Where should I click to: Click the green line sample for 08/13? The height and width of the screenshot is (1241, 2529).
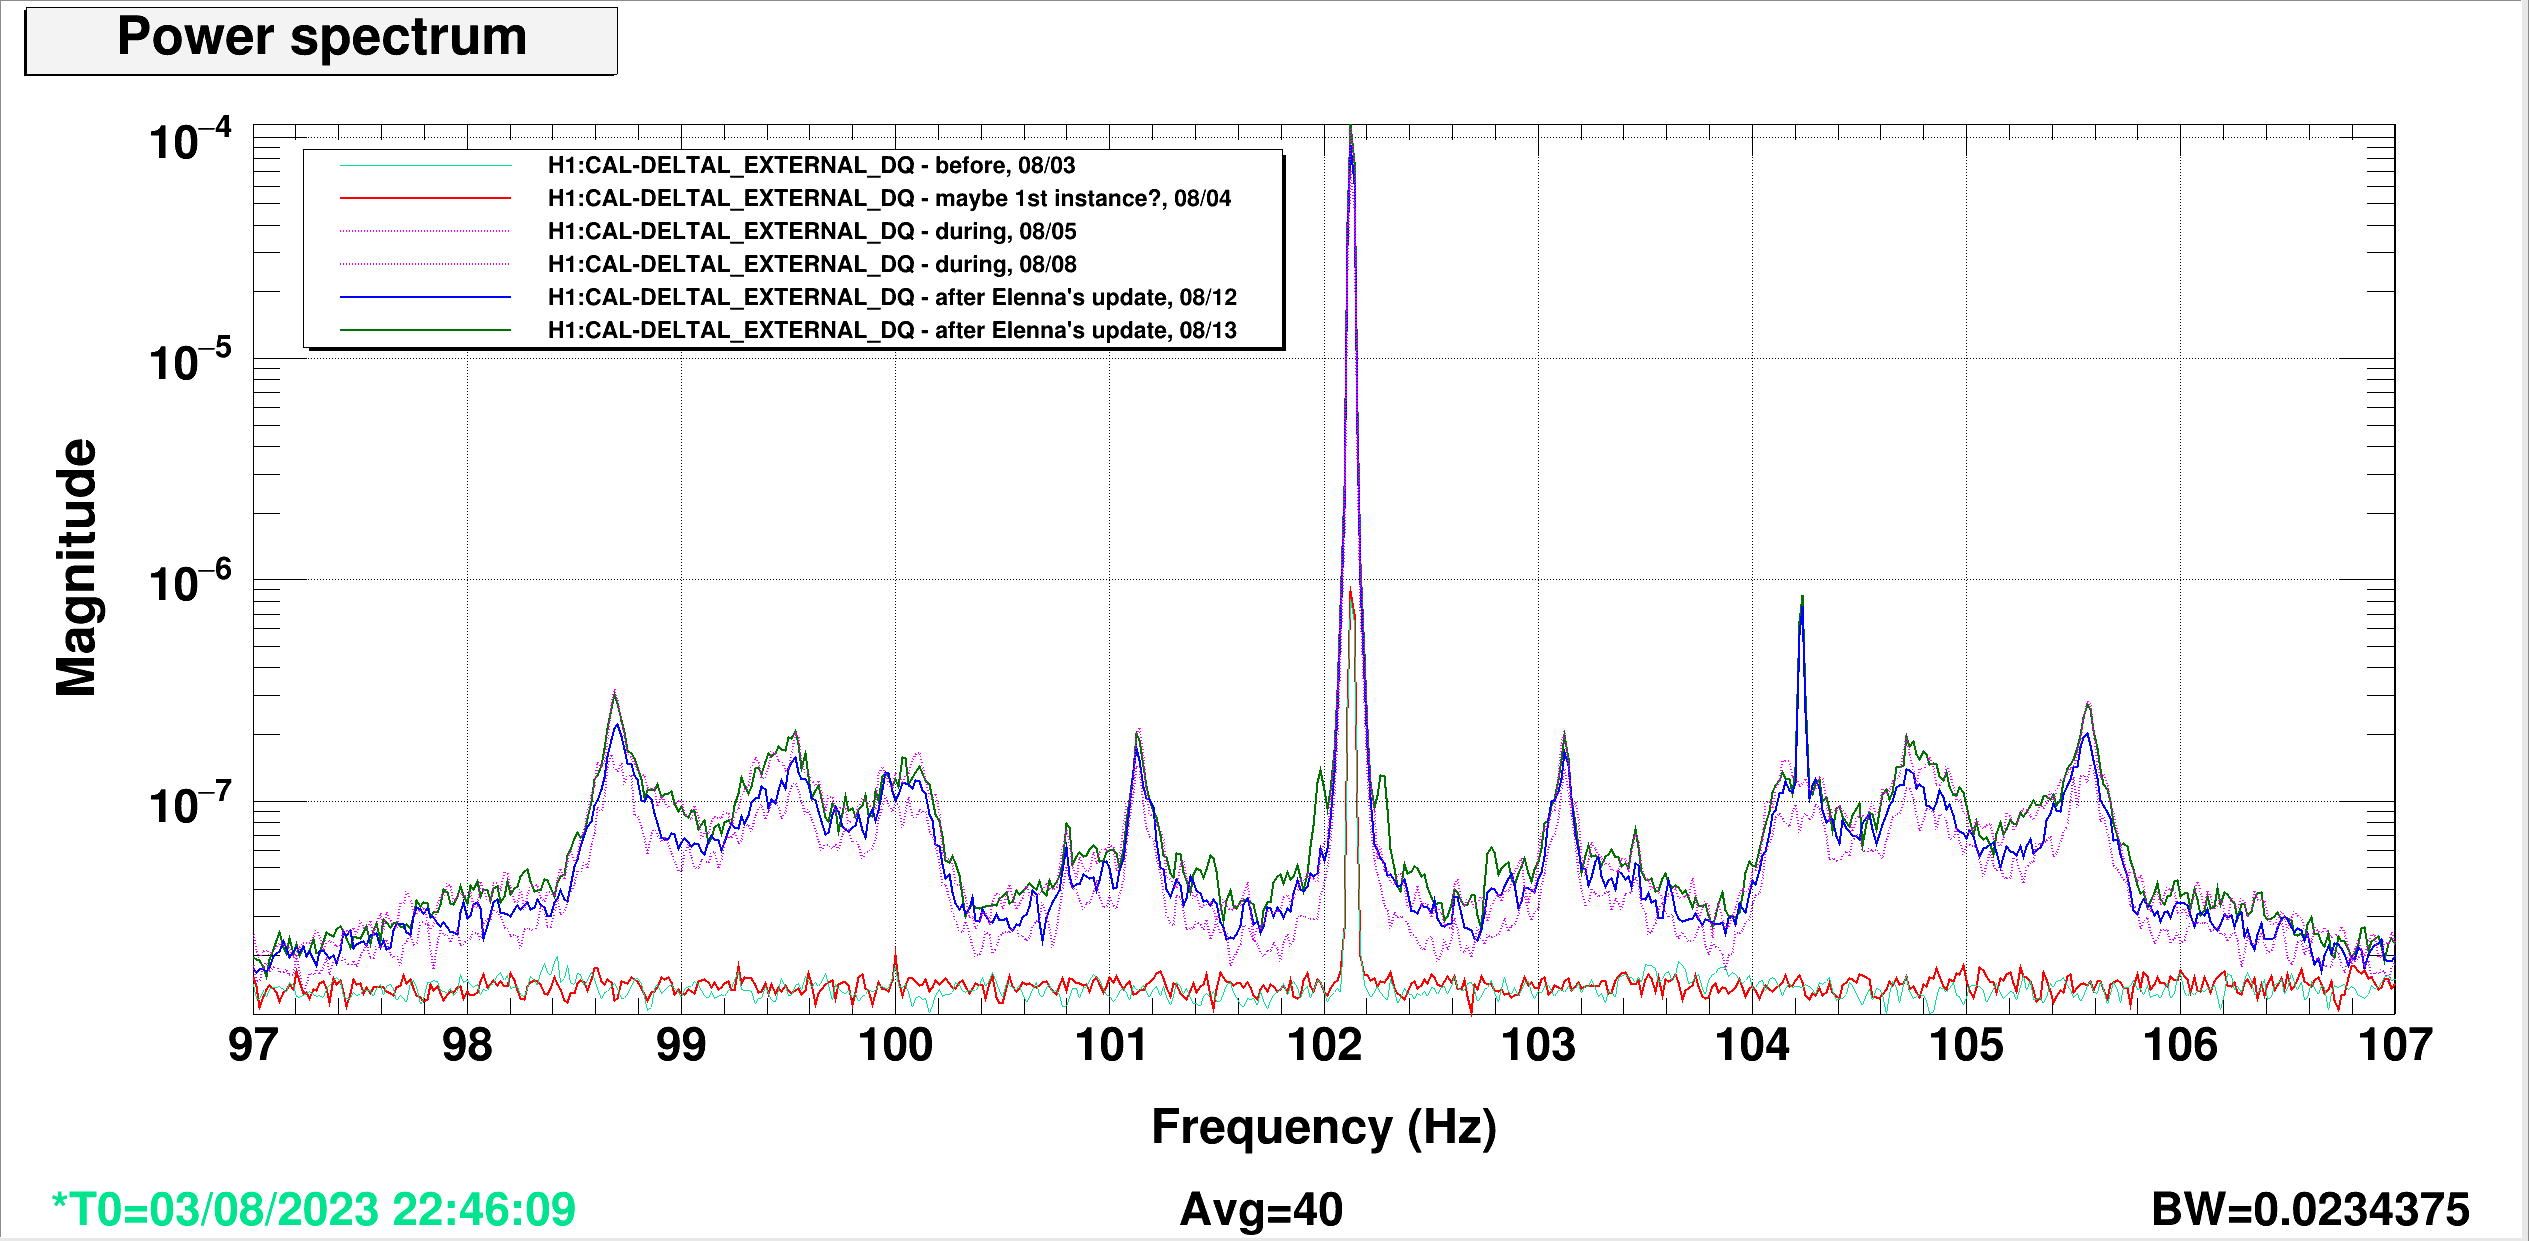425,330
